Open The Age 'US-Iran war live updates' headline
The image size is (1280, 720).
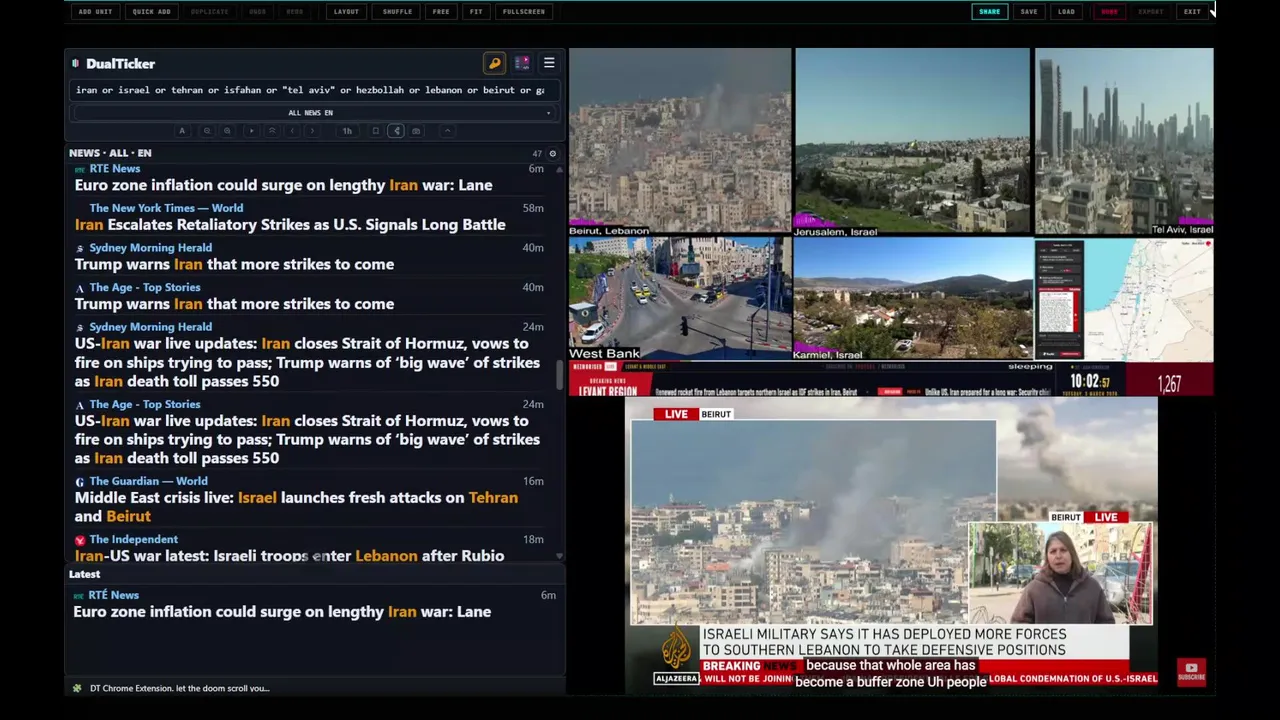[x=307, y=439]
